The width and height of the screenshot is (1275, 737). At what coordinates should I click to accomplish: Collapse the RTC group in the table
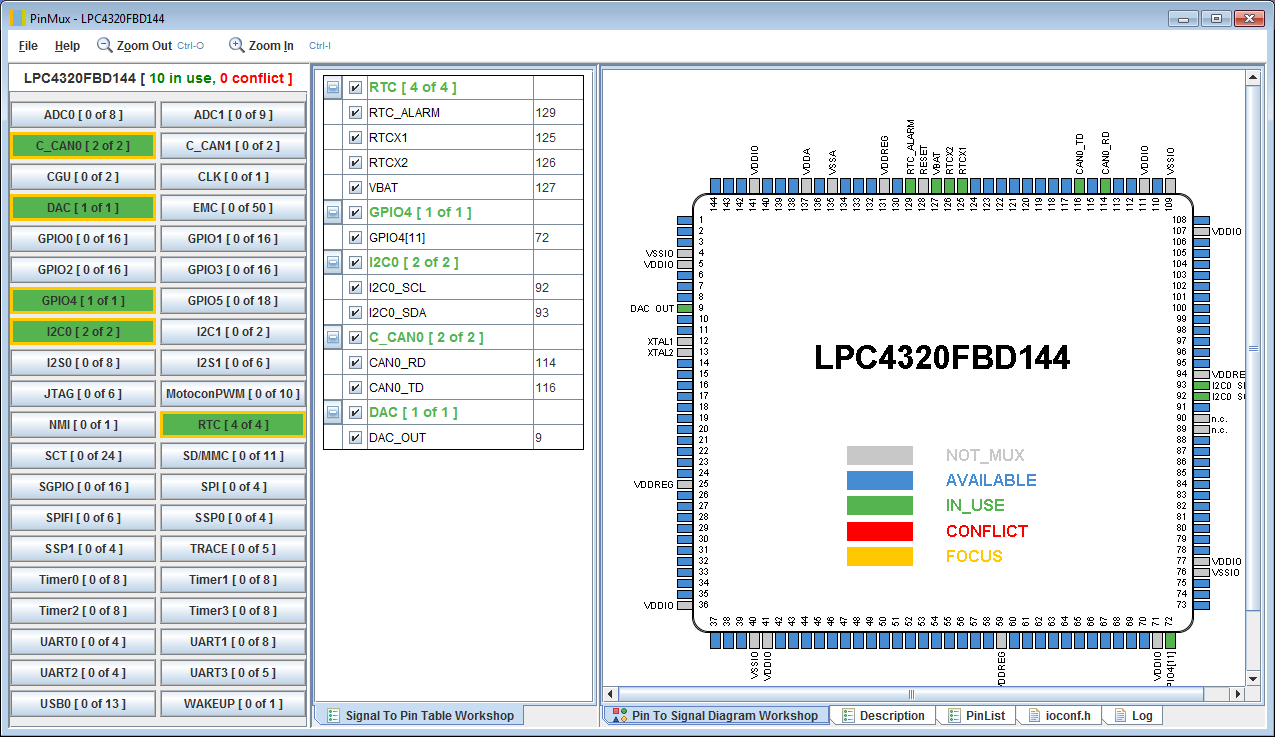(333, 88)
